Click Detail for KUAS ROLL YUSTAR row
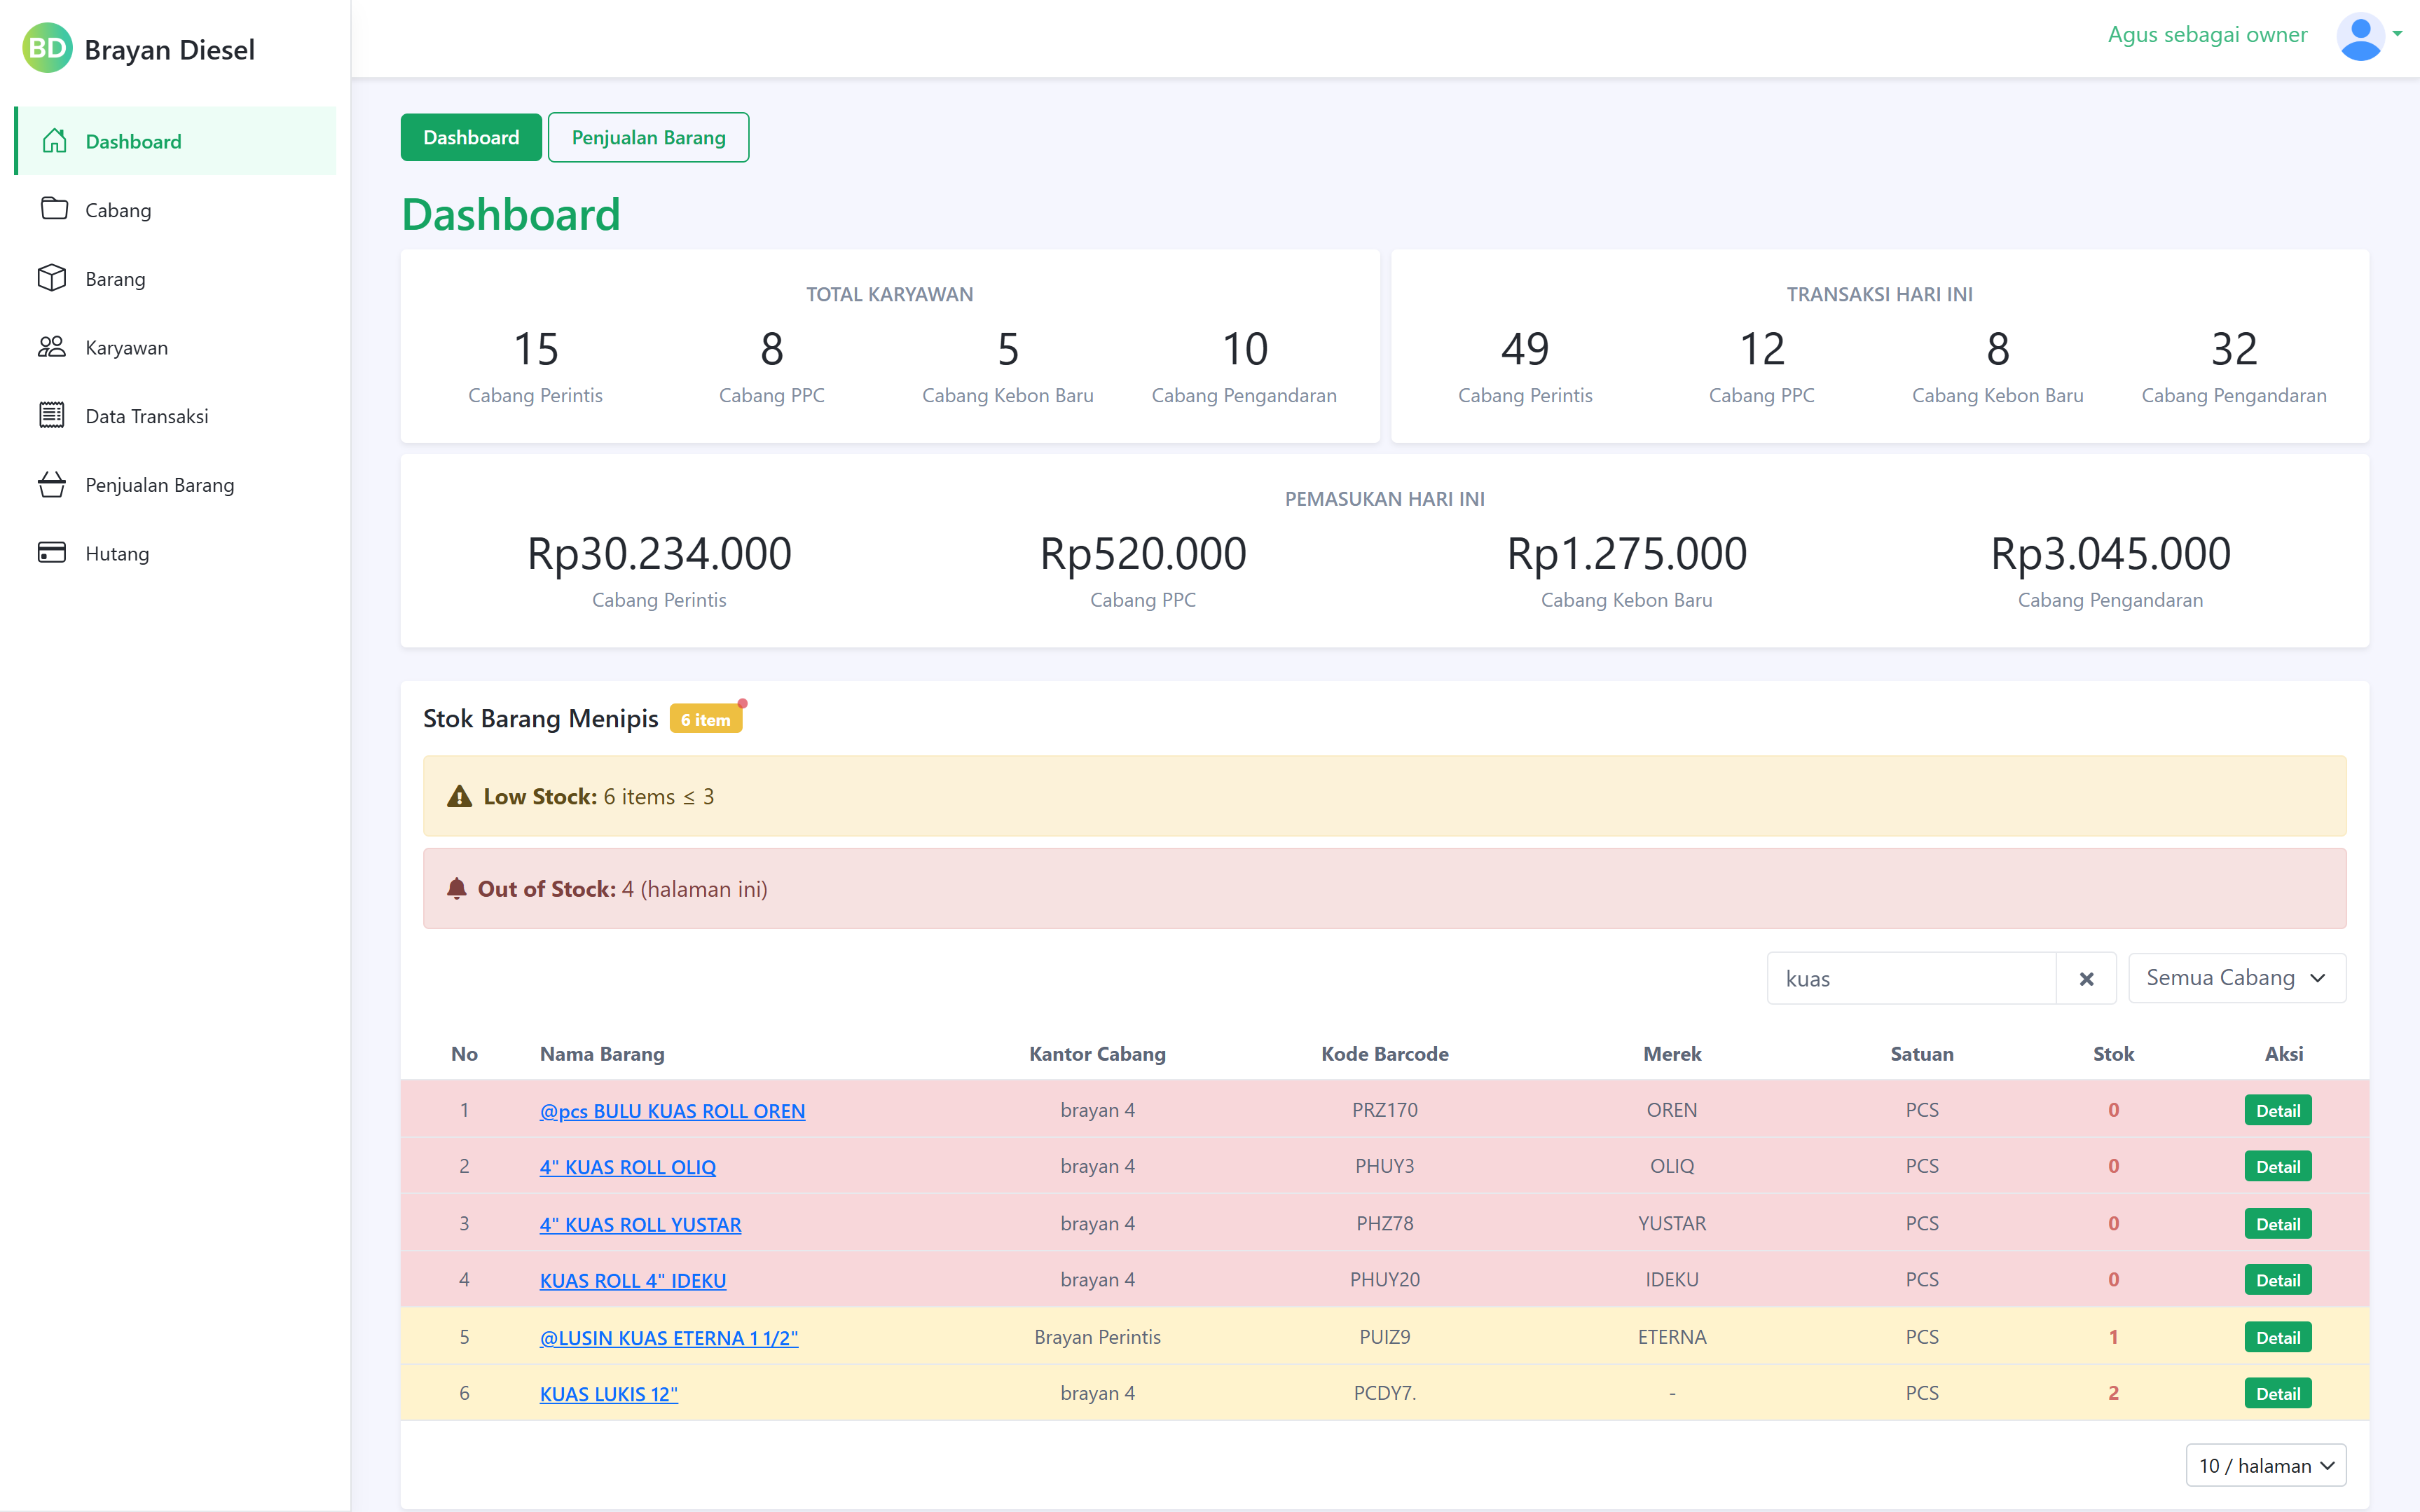 pos(2278,1224)
